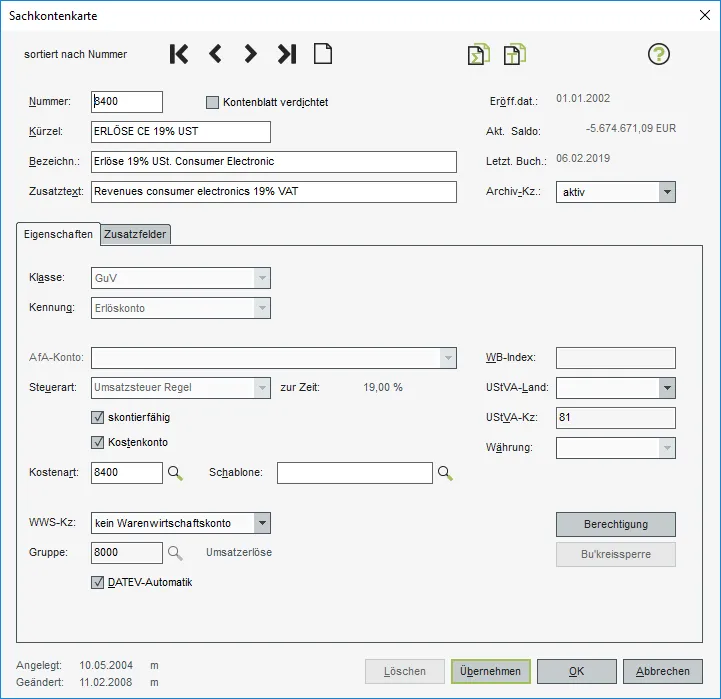Image resolution: width=721 pixels, height=699 pixels.
Task: Click the opening date 01.01.2002
Action: coord(583,98)
